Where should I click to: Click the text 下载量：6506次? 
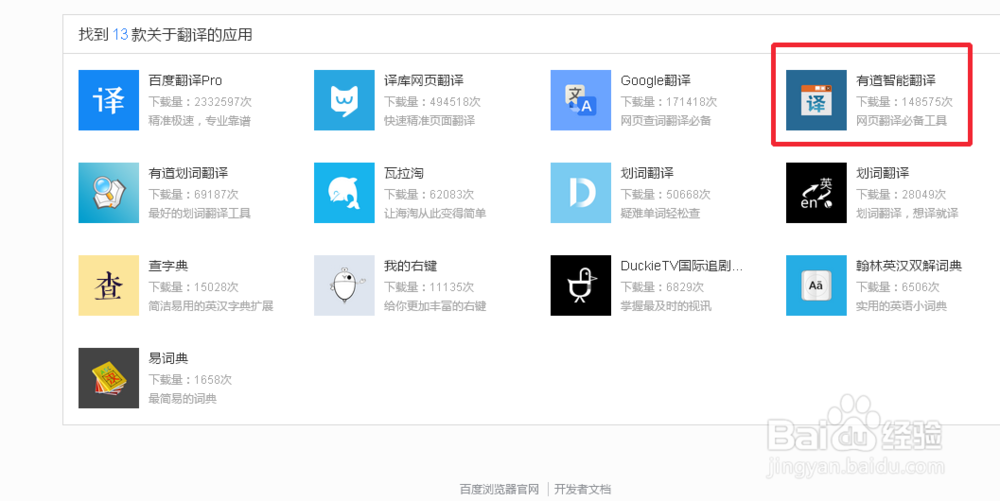pos(897,287)
